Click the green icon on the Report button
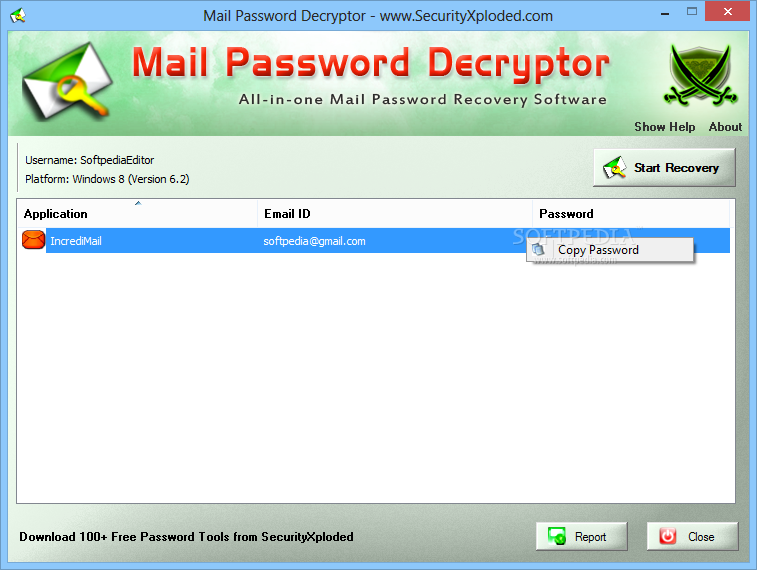 click(x=557, y=536)
